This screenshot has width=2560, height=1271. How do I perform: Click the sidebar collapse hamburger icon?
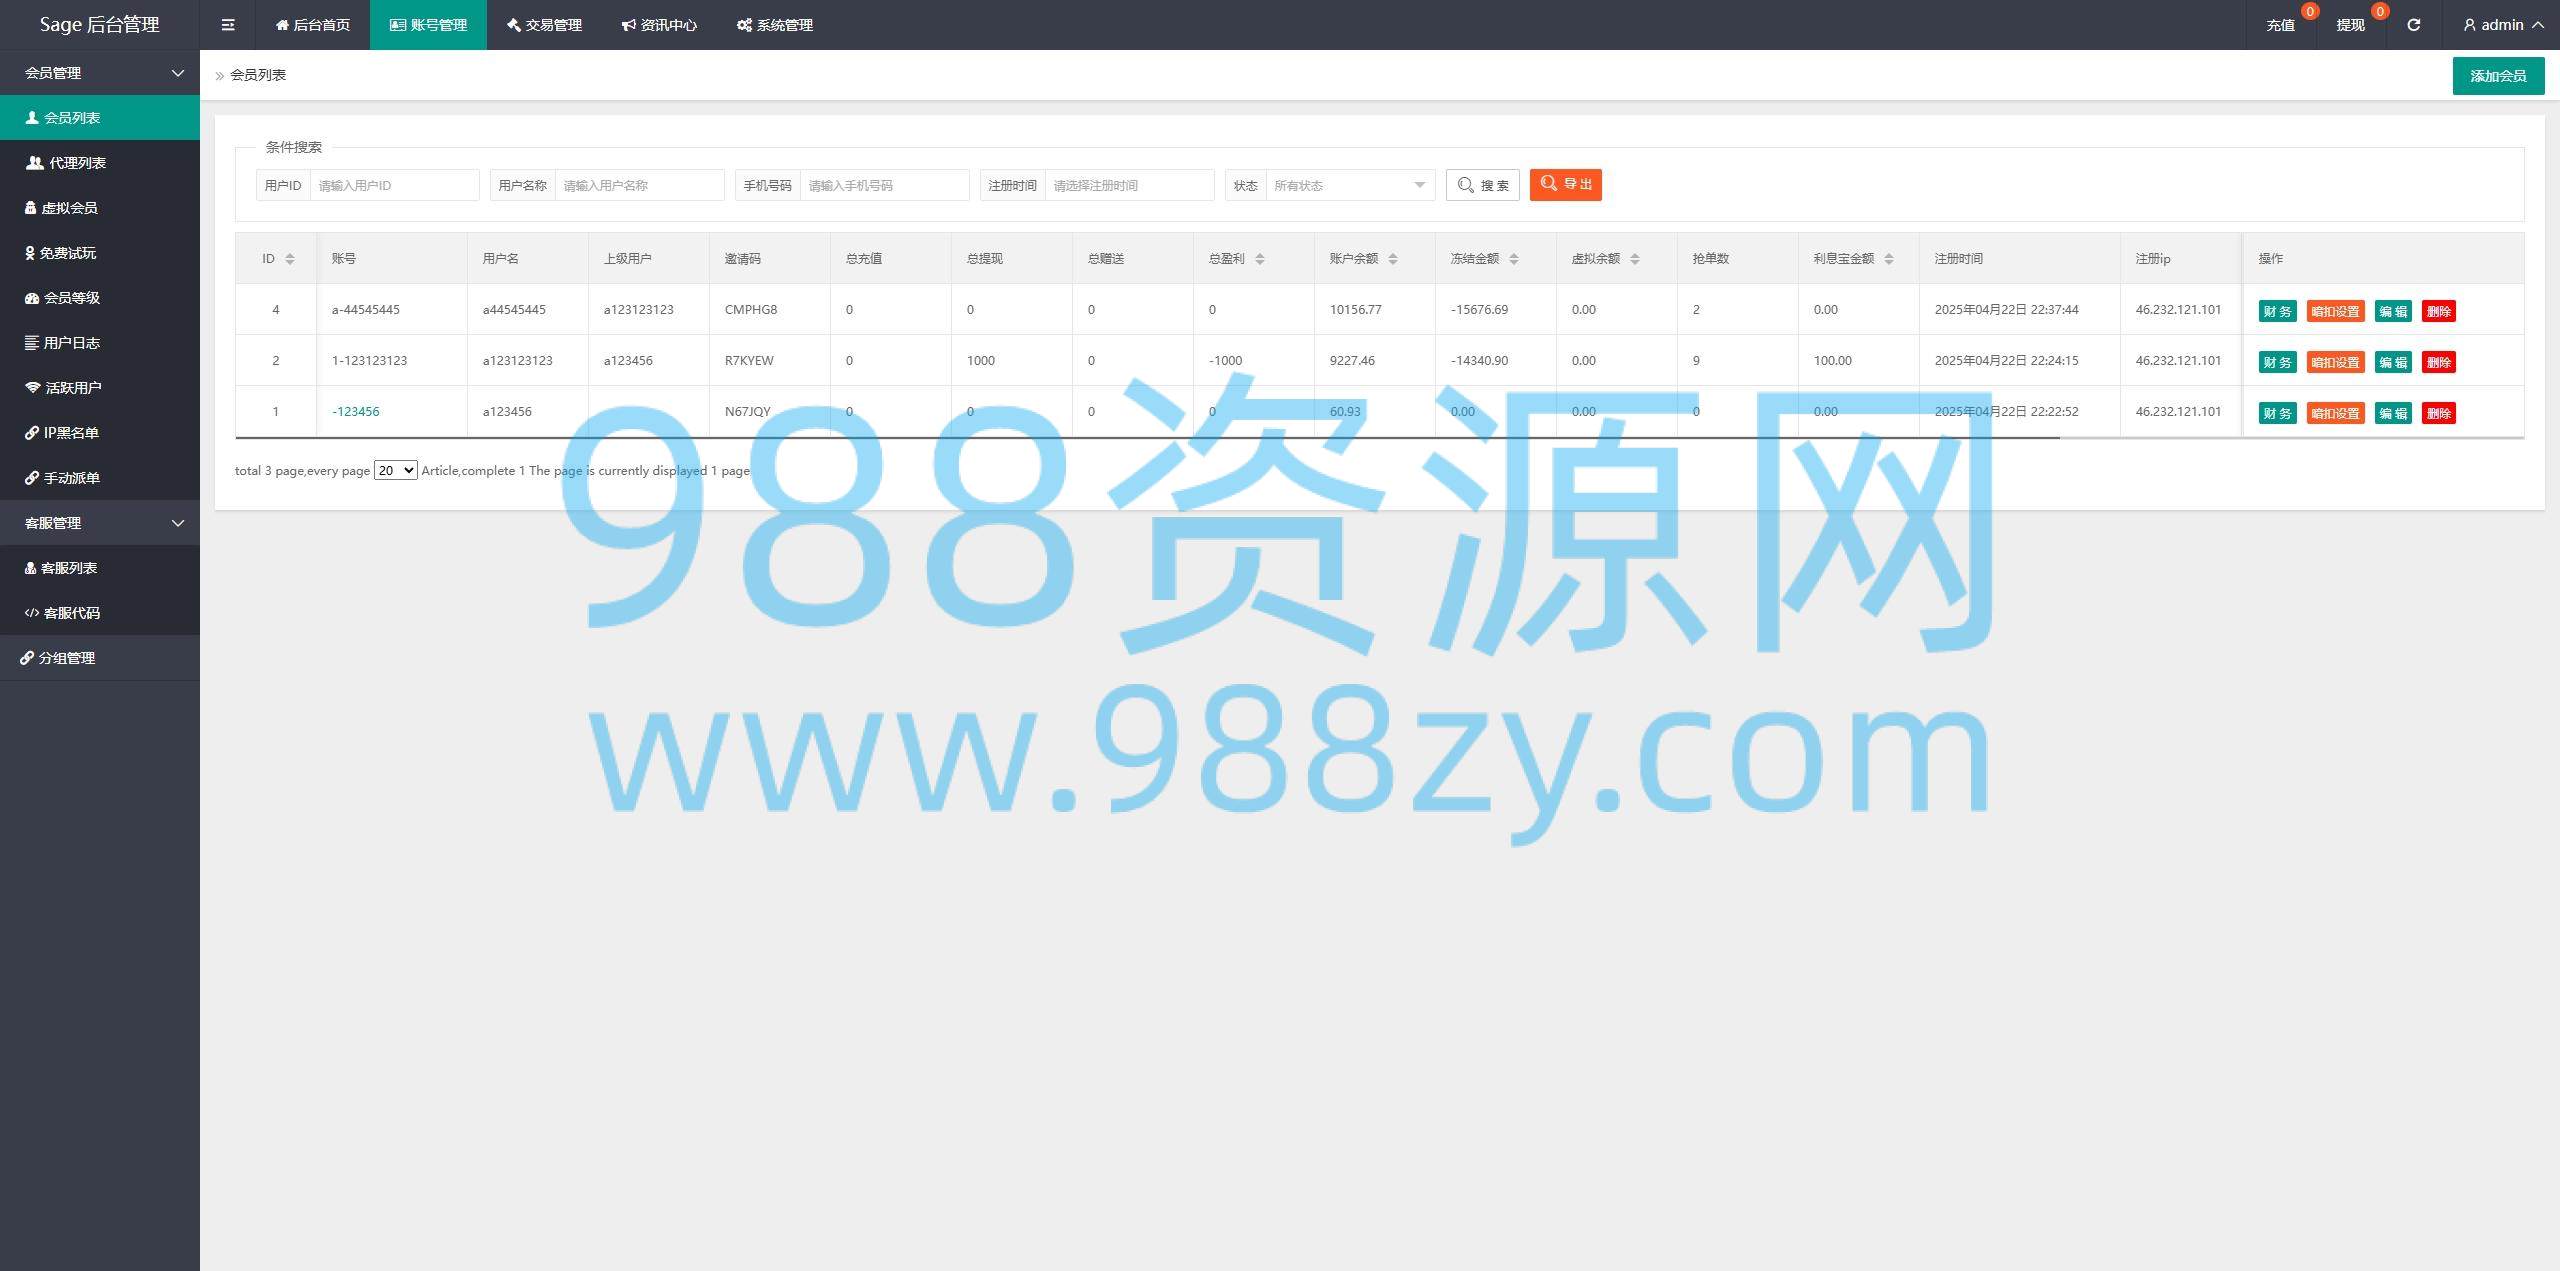tap(228, 25)
